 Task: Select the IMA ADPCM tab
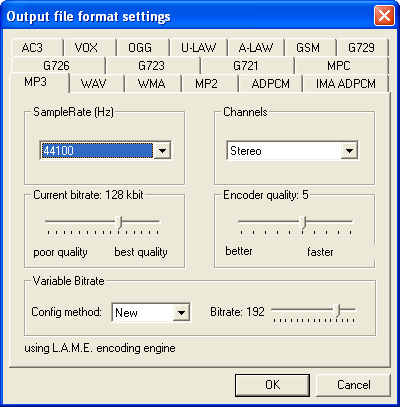[346, 83]
